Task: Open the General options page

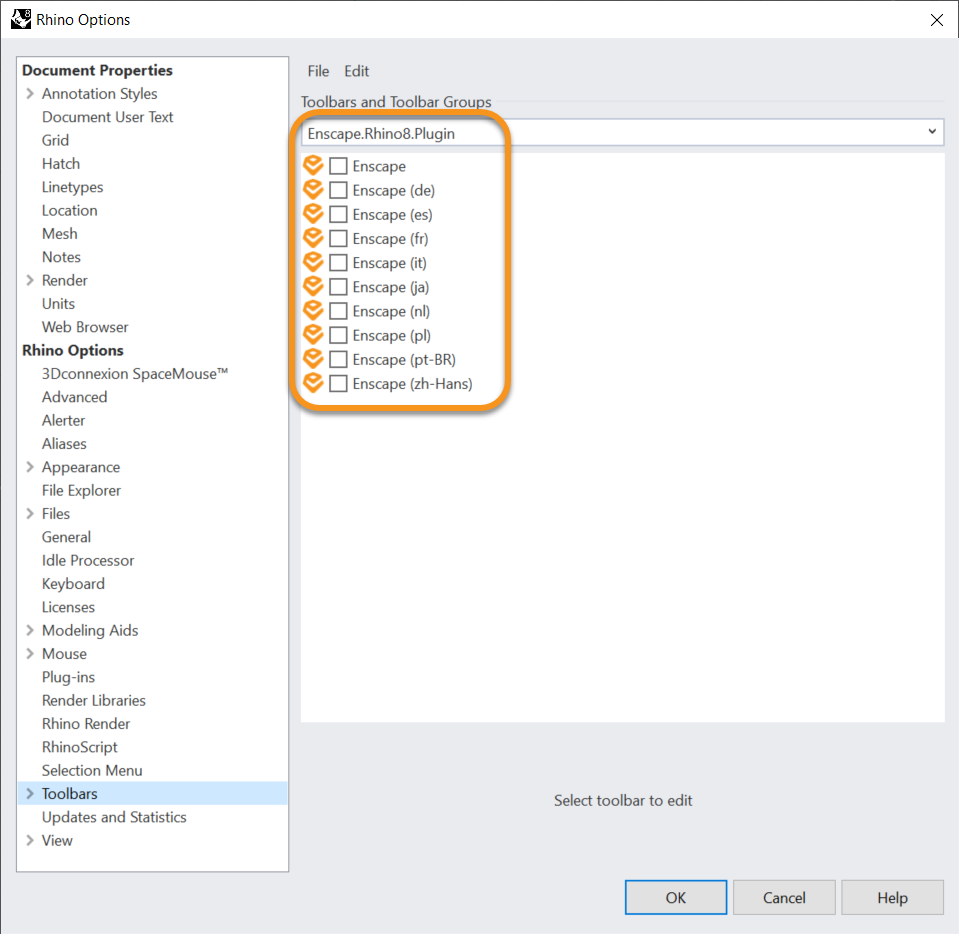Action: 66,537
